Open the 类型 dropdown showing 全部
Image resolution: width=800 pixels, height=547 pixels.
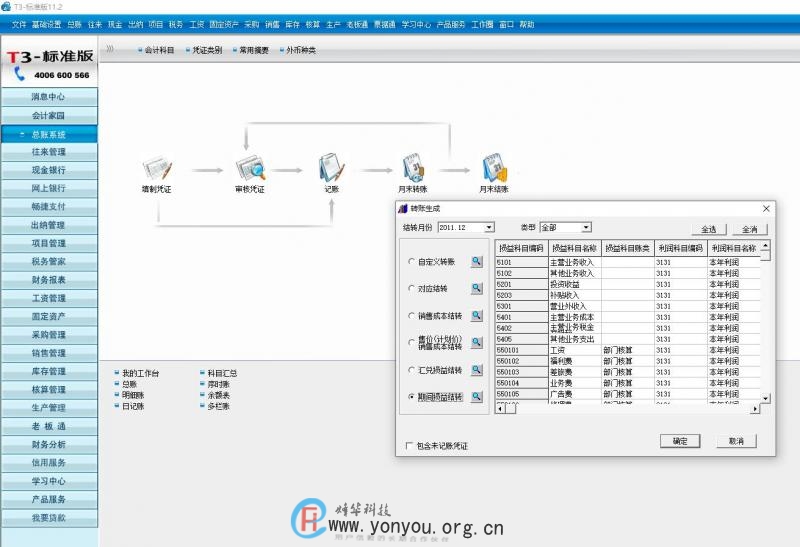586,227
